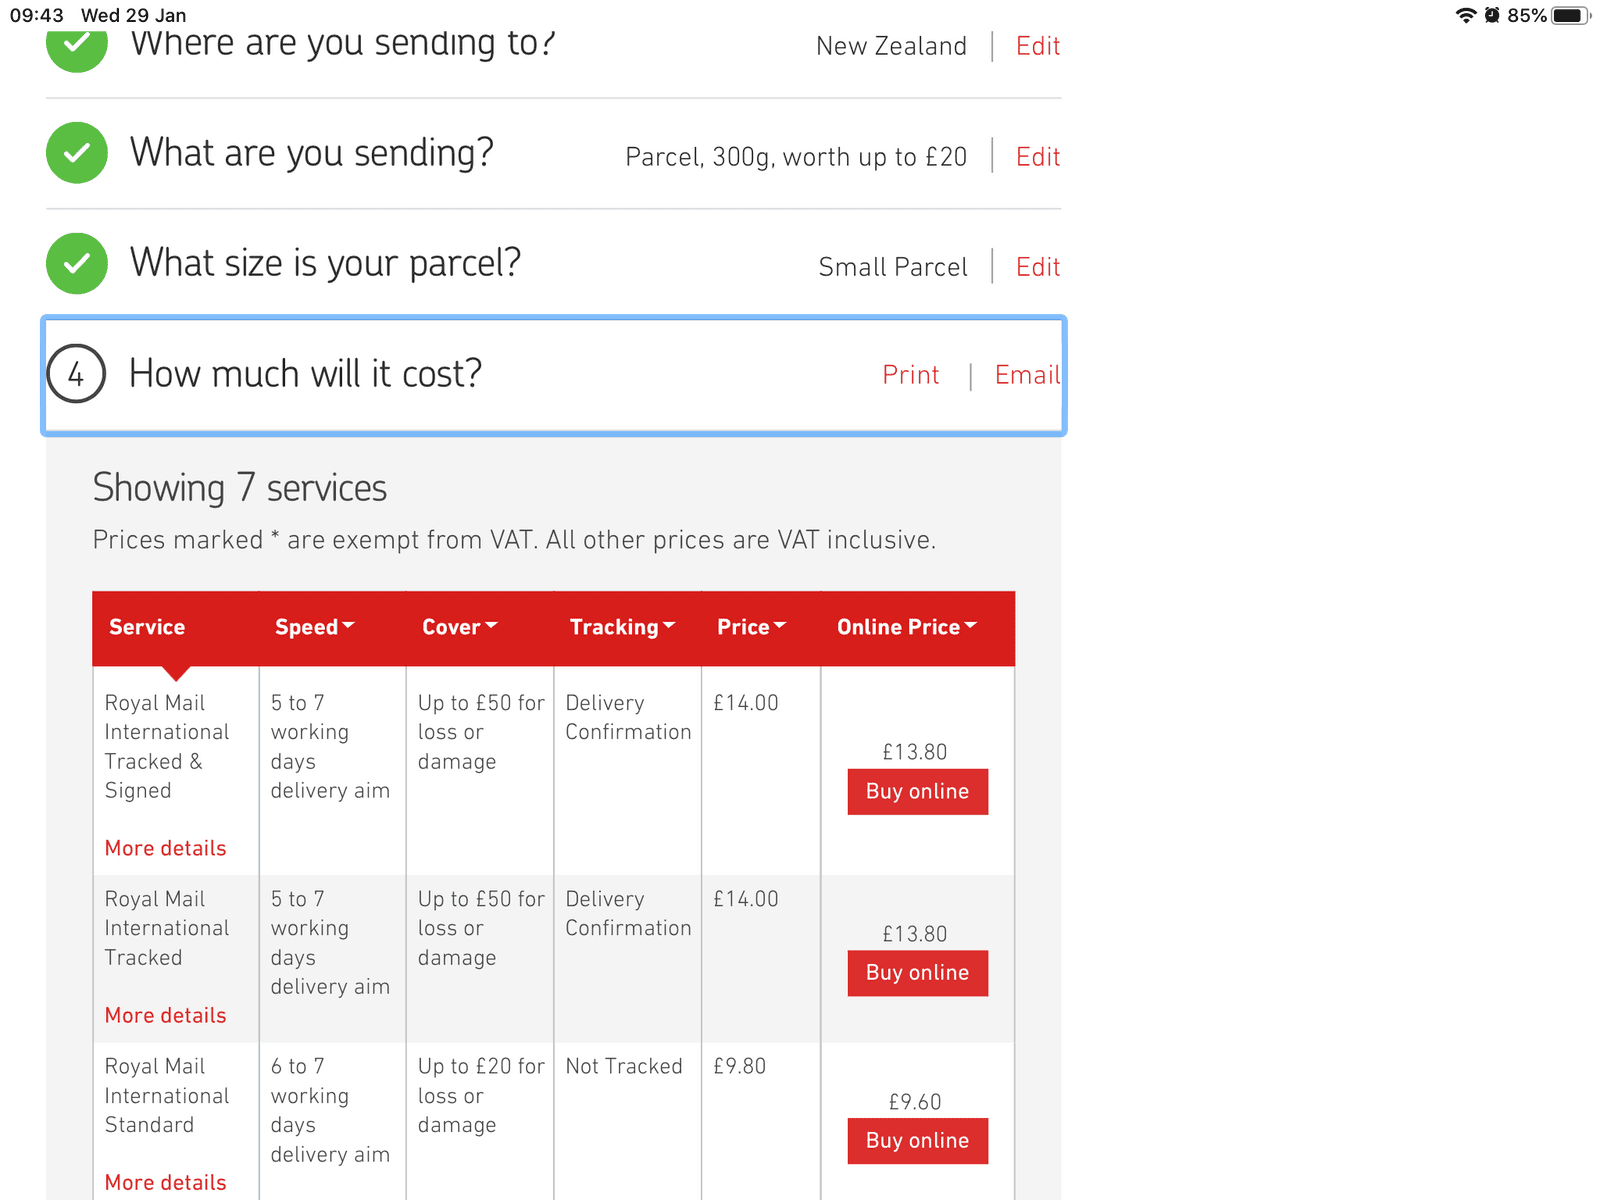The width and height of the screenshot is (1600, 1200).
Task: Sort services by Tracking column
Action: click(x=623, y=627)
